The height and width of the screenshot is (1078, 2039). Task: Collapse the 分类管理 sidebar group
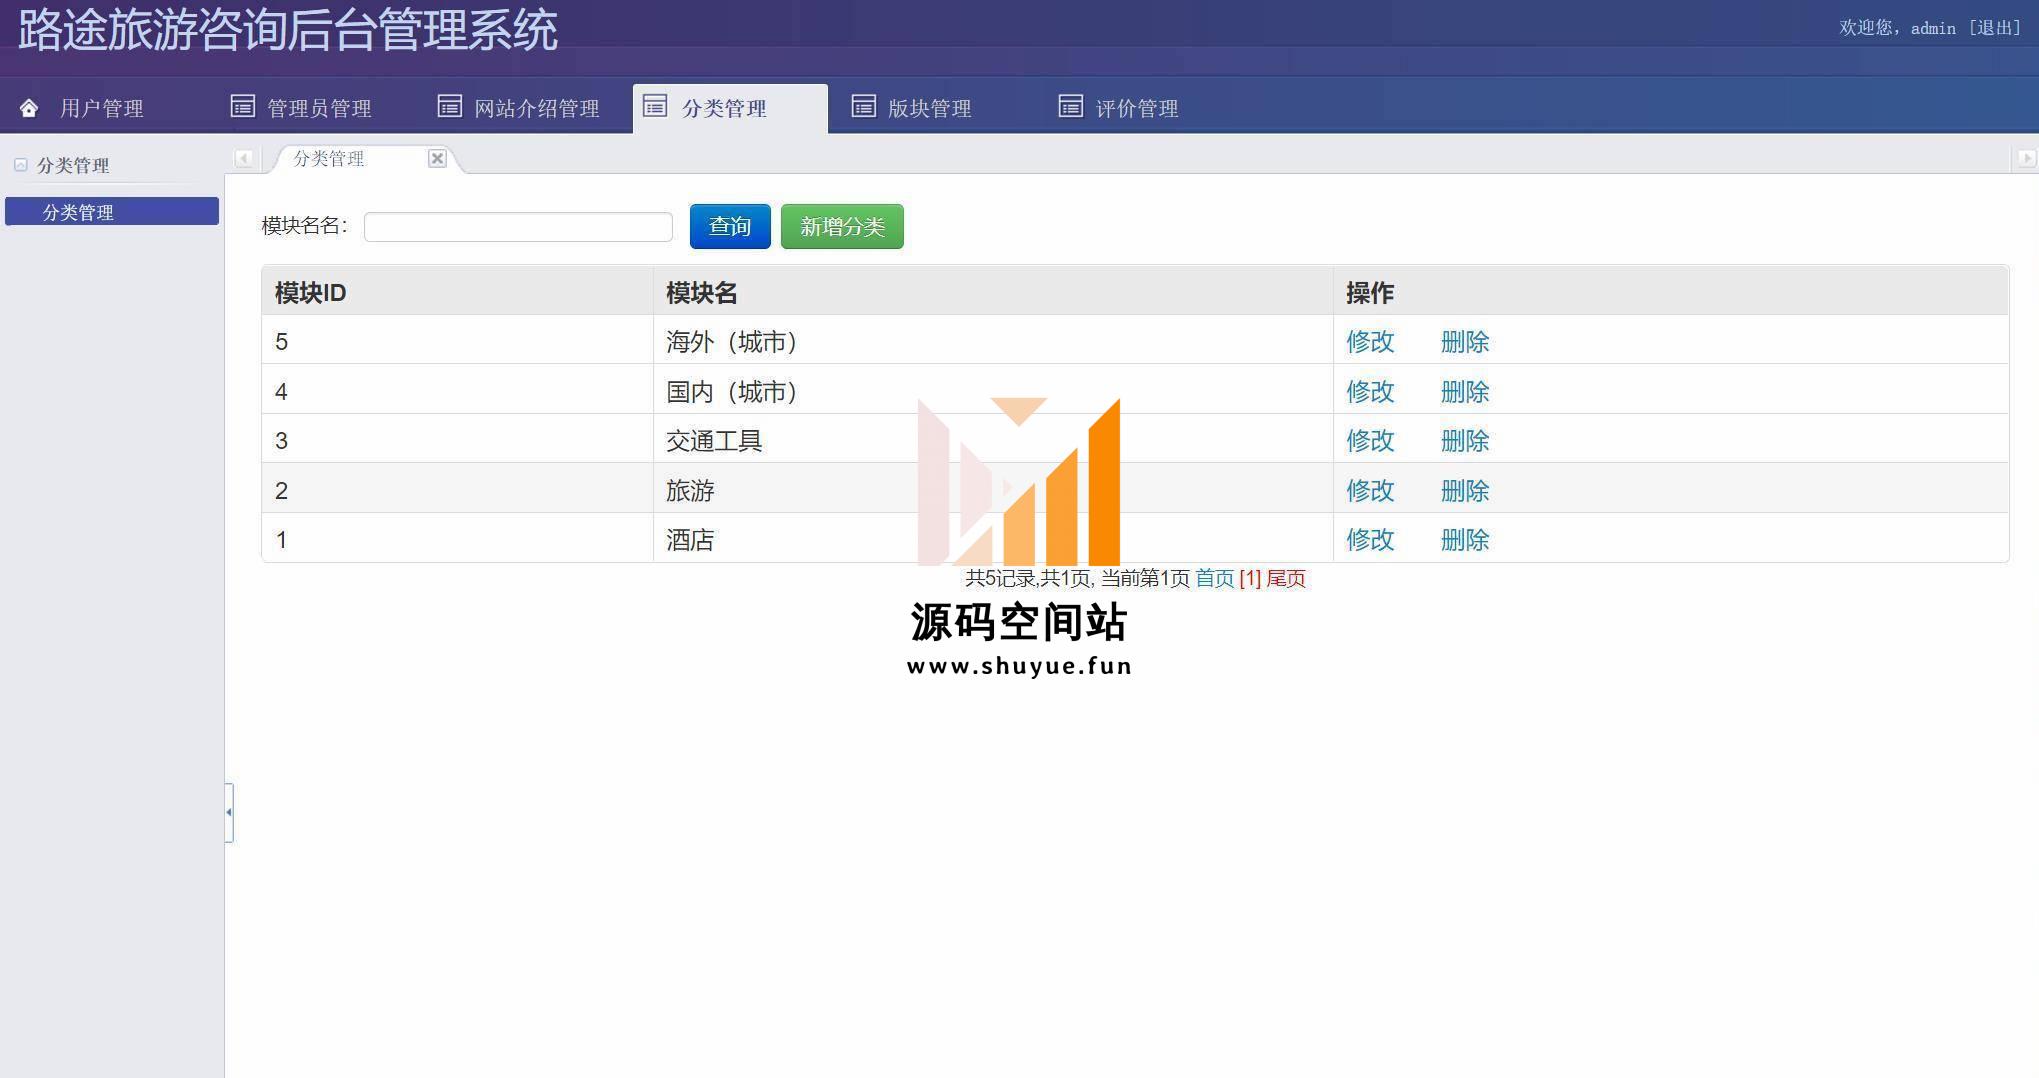[x=21, y=165]
